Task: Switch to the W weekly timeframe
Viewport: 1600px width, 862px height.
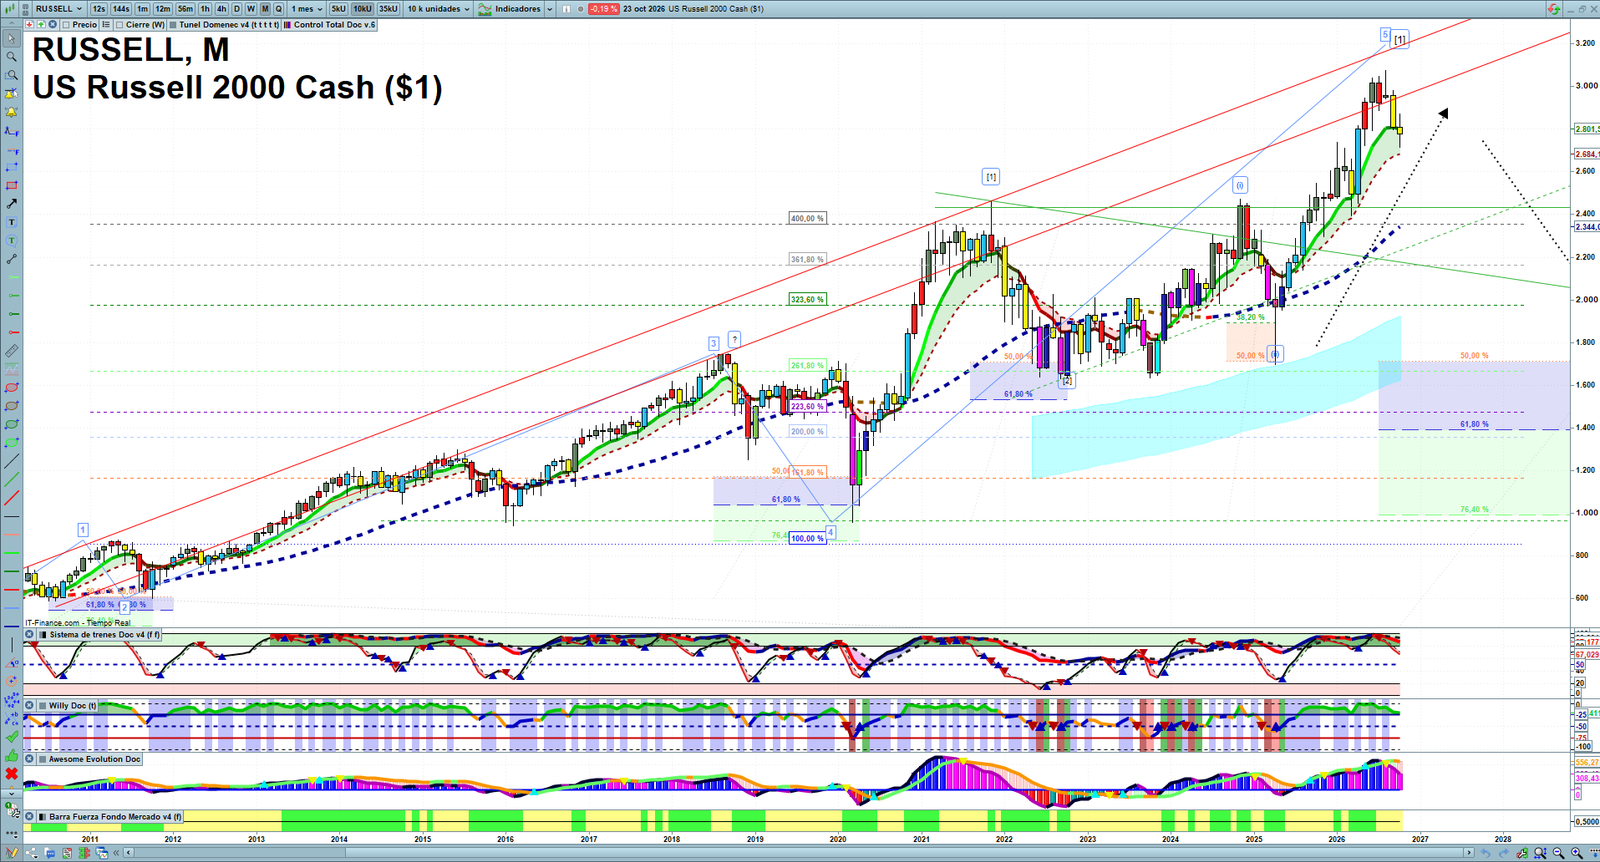Action: (250, 9)
